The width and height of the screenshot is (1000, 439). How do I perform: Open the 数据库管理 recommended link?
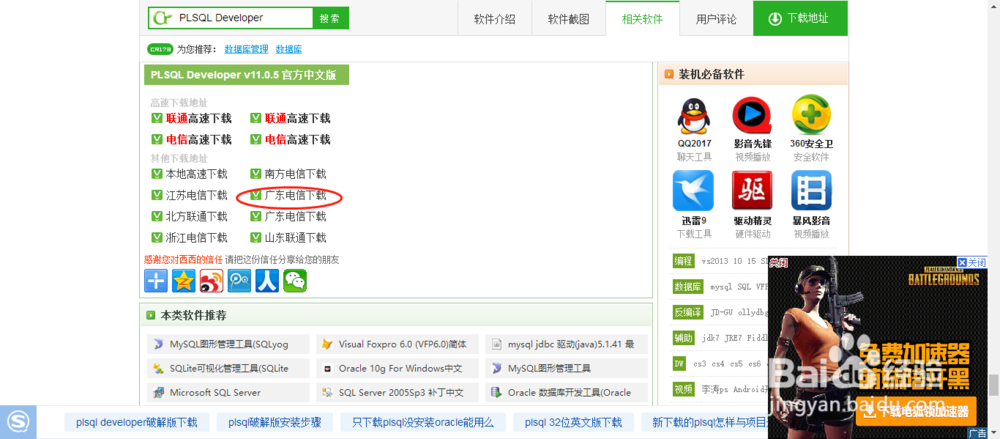click(x=247, y=49)
